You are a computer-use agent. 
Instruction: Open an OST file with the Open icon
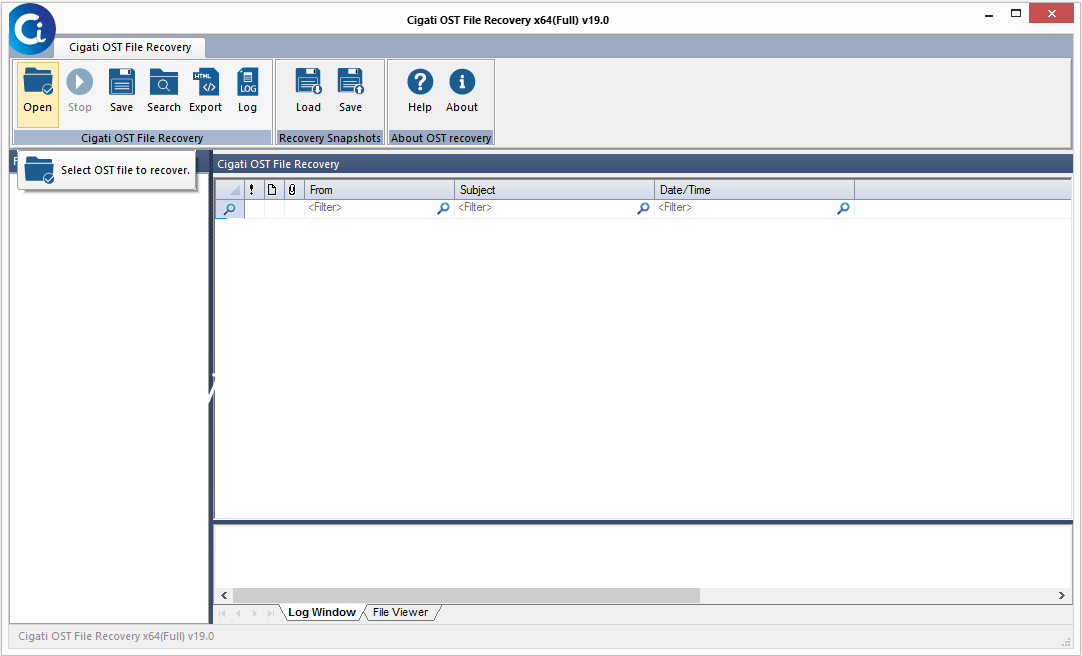(x=38, y=94)
